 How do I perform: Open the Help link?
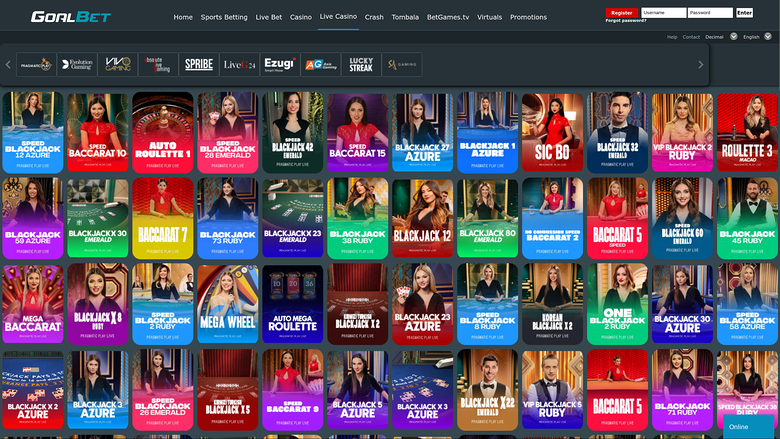[x=672, y=37]
